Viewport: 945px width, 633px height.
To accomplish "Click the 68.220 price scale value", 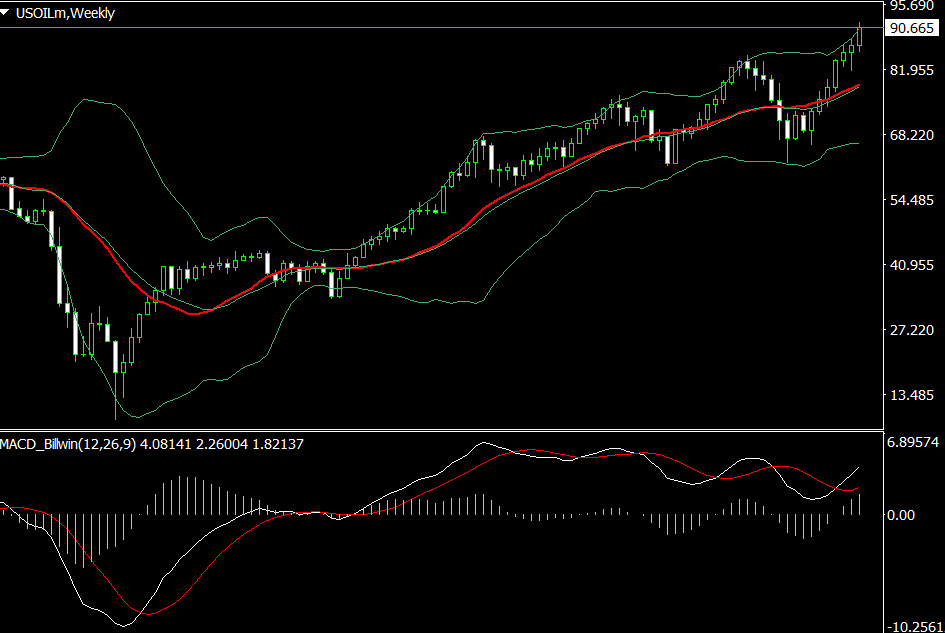I will (912, 135).
